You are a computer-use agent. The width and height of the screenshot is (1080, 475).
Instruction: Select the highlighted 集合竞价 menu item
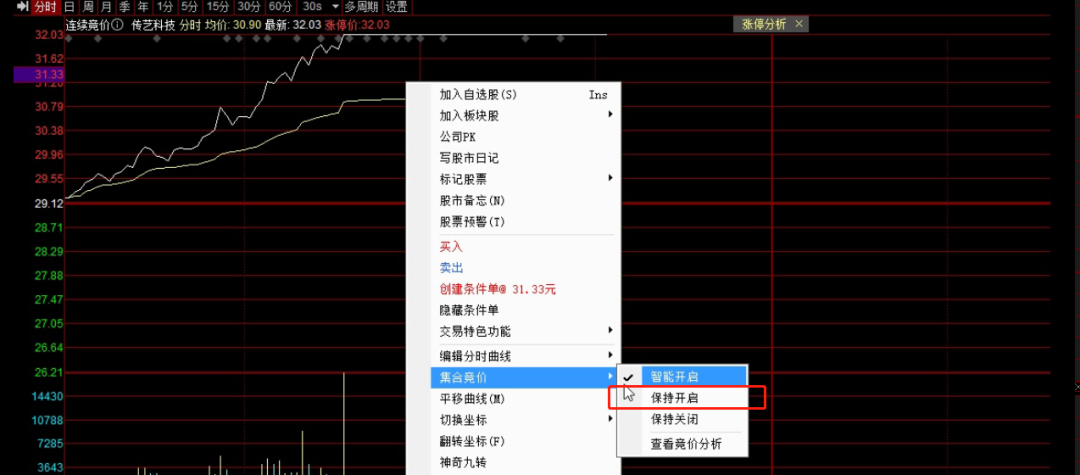click(x=523, y=377)
